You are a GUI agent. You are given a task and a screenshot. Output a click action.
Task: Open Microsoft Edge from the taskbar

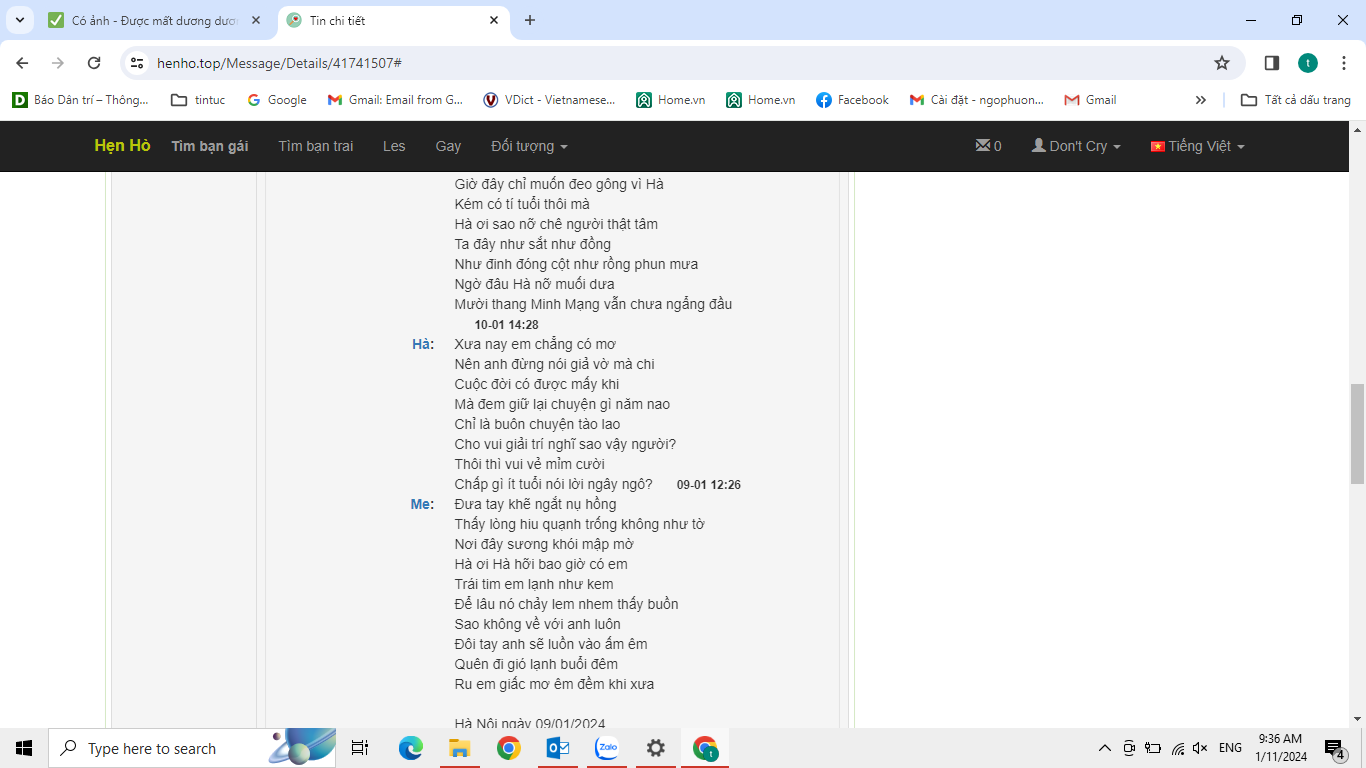point(410,748)
